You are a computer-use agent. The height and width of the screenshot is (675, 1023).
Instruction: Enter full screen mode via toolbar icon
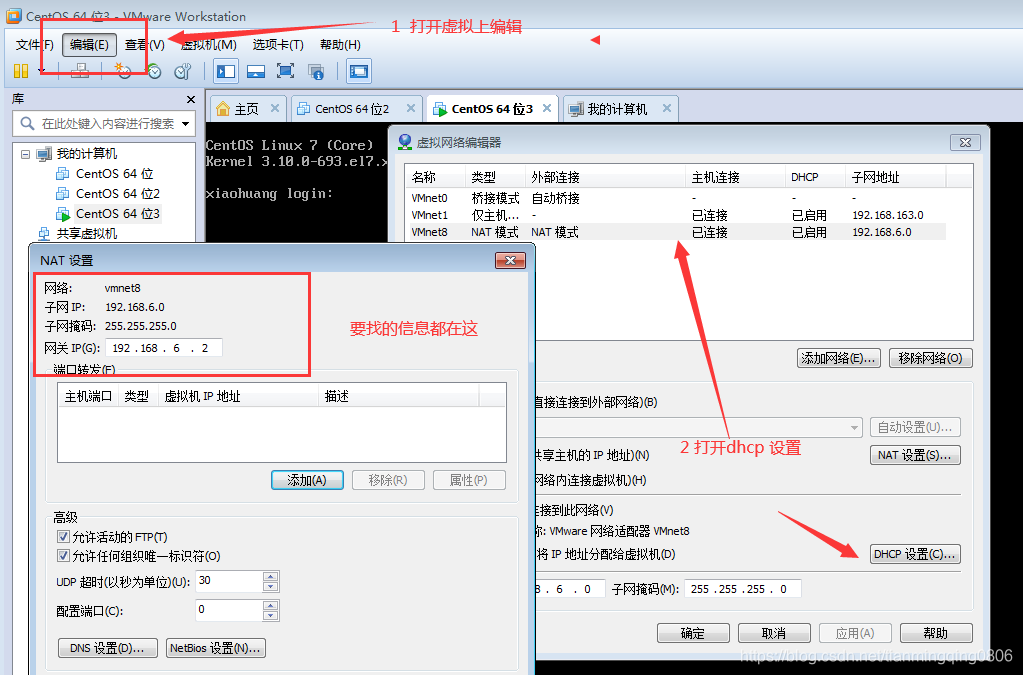(286, 71)
